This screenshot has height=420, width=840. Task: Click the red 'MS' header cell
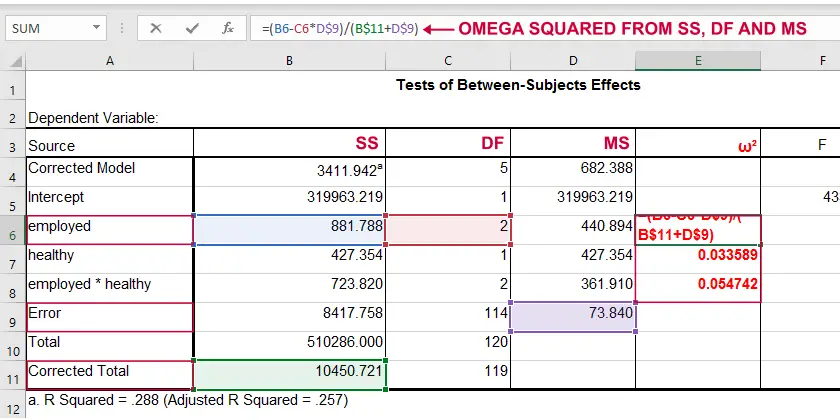click(x=573, y=143)
